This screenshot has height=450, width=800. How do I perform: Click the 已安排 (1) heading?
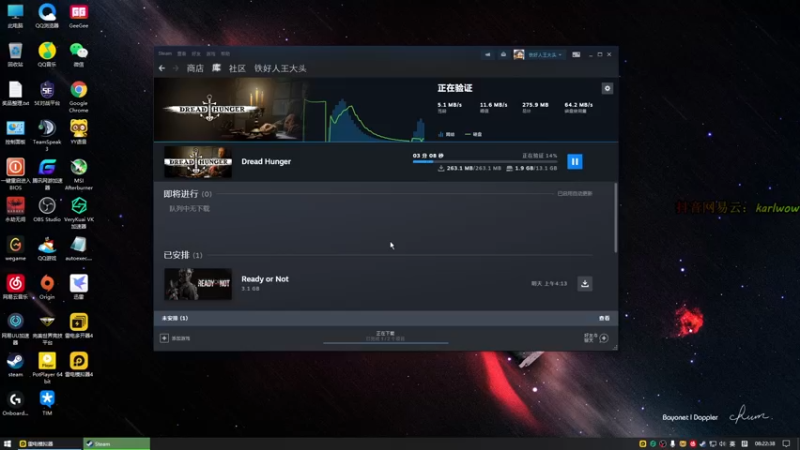pyautogui.click(x=183, y=255)
